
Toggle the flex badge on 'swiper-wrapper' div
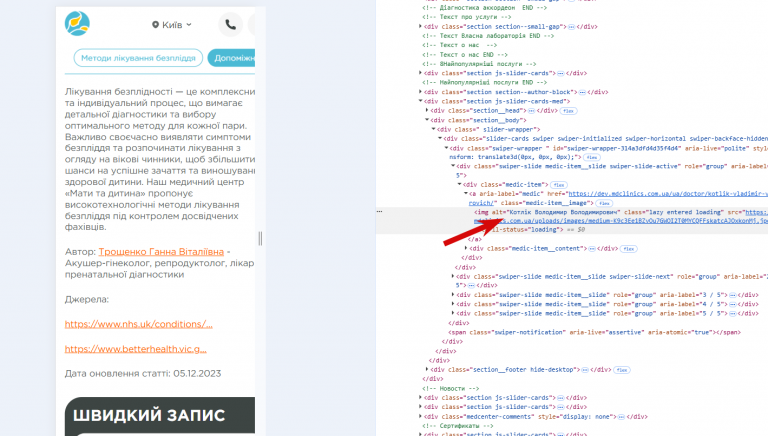tap(592, 157)
